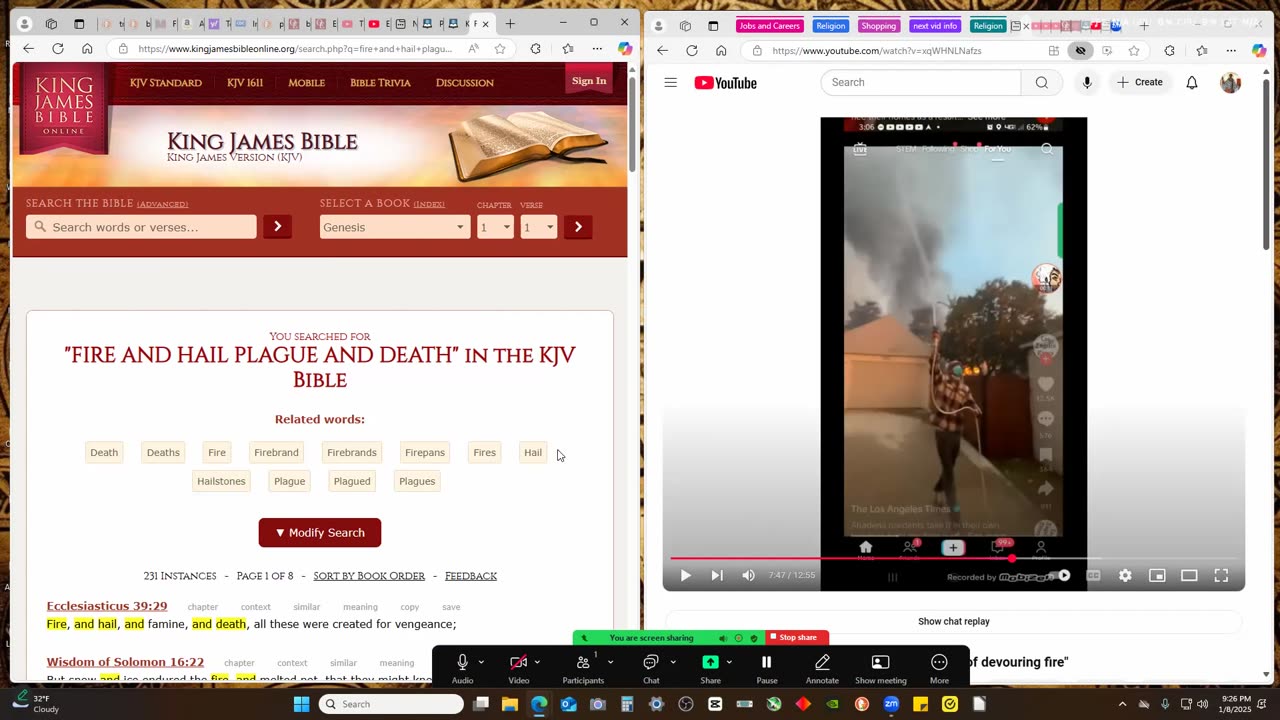Open Zoom app in taskbar
This screenshot has height=720, width=1280.
[891, 704]
